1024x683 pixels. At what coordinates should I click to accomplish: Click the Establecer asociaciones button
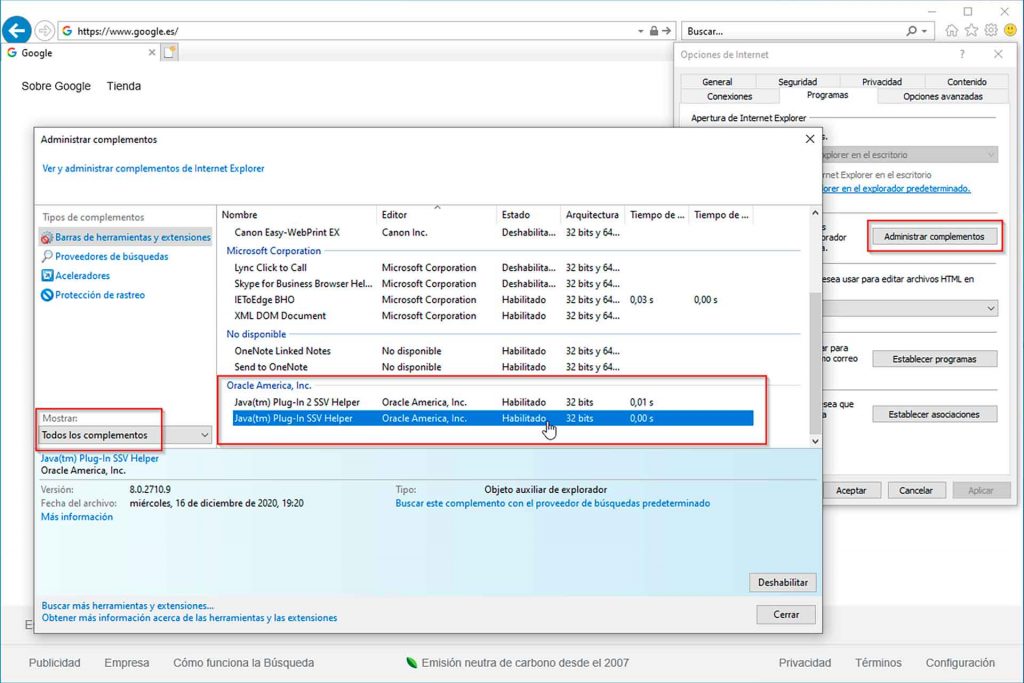coord(934,414)
